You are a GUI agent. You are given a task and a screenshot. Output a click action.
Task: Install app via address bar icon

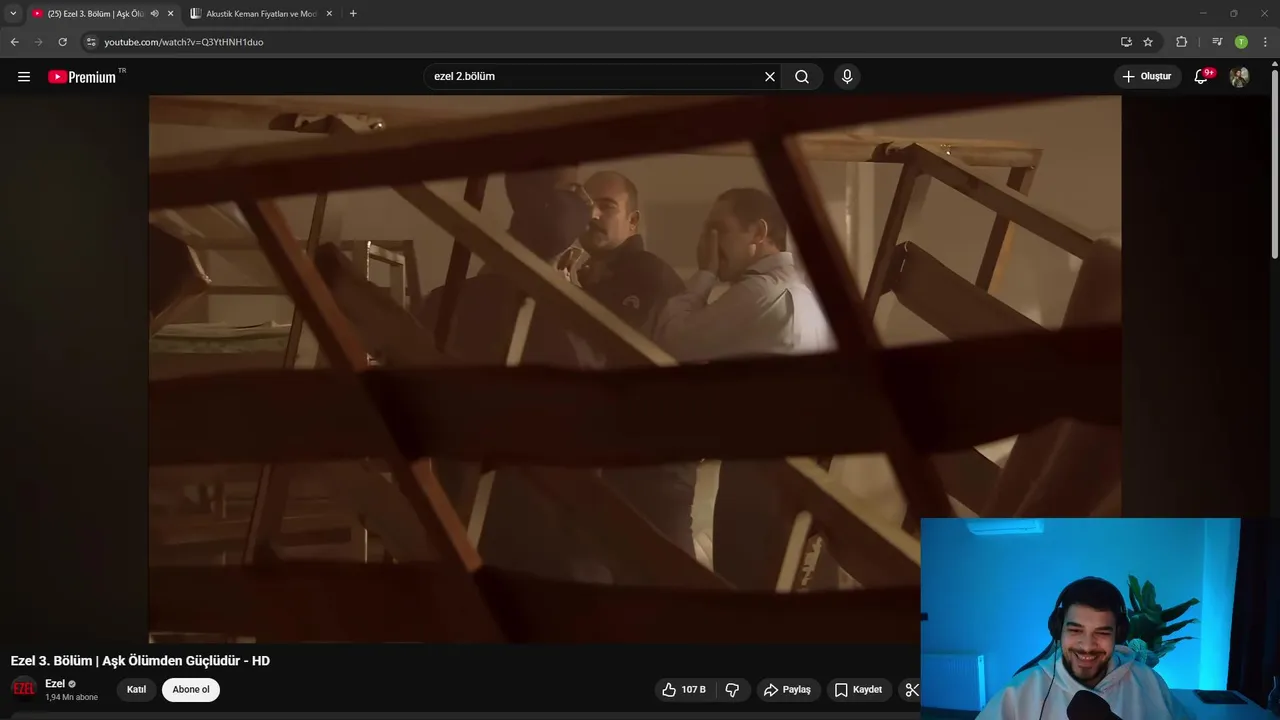click(x=1126, y=42)
